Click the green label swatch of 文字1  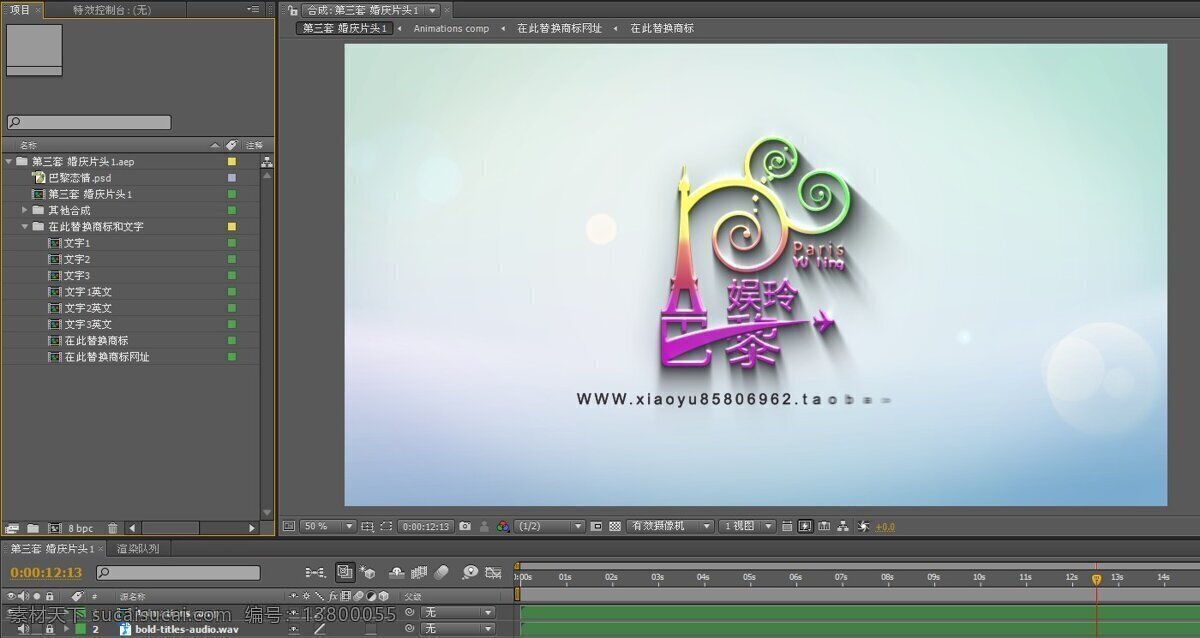pyautogui.click(x=232, y=243)
